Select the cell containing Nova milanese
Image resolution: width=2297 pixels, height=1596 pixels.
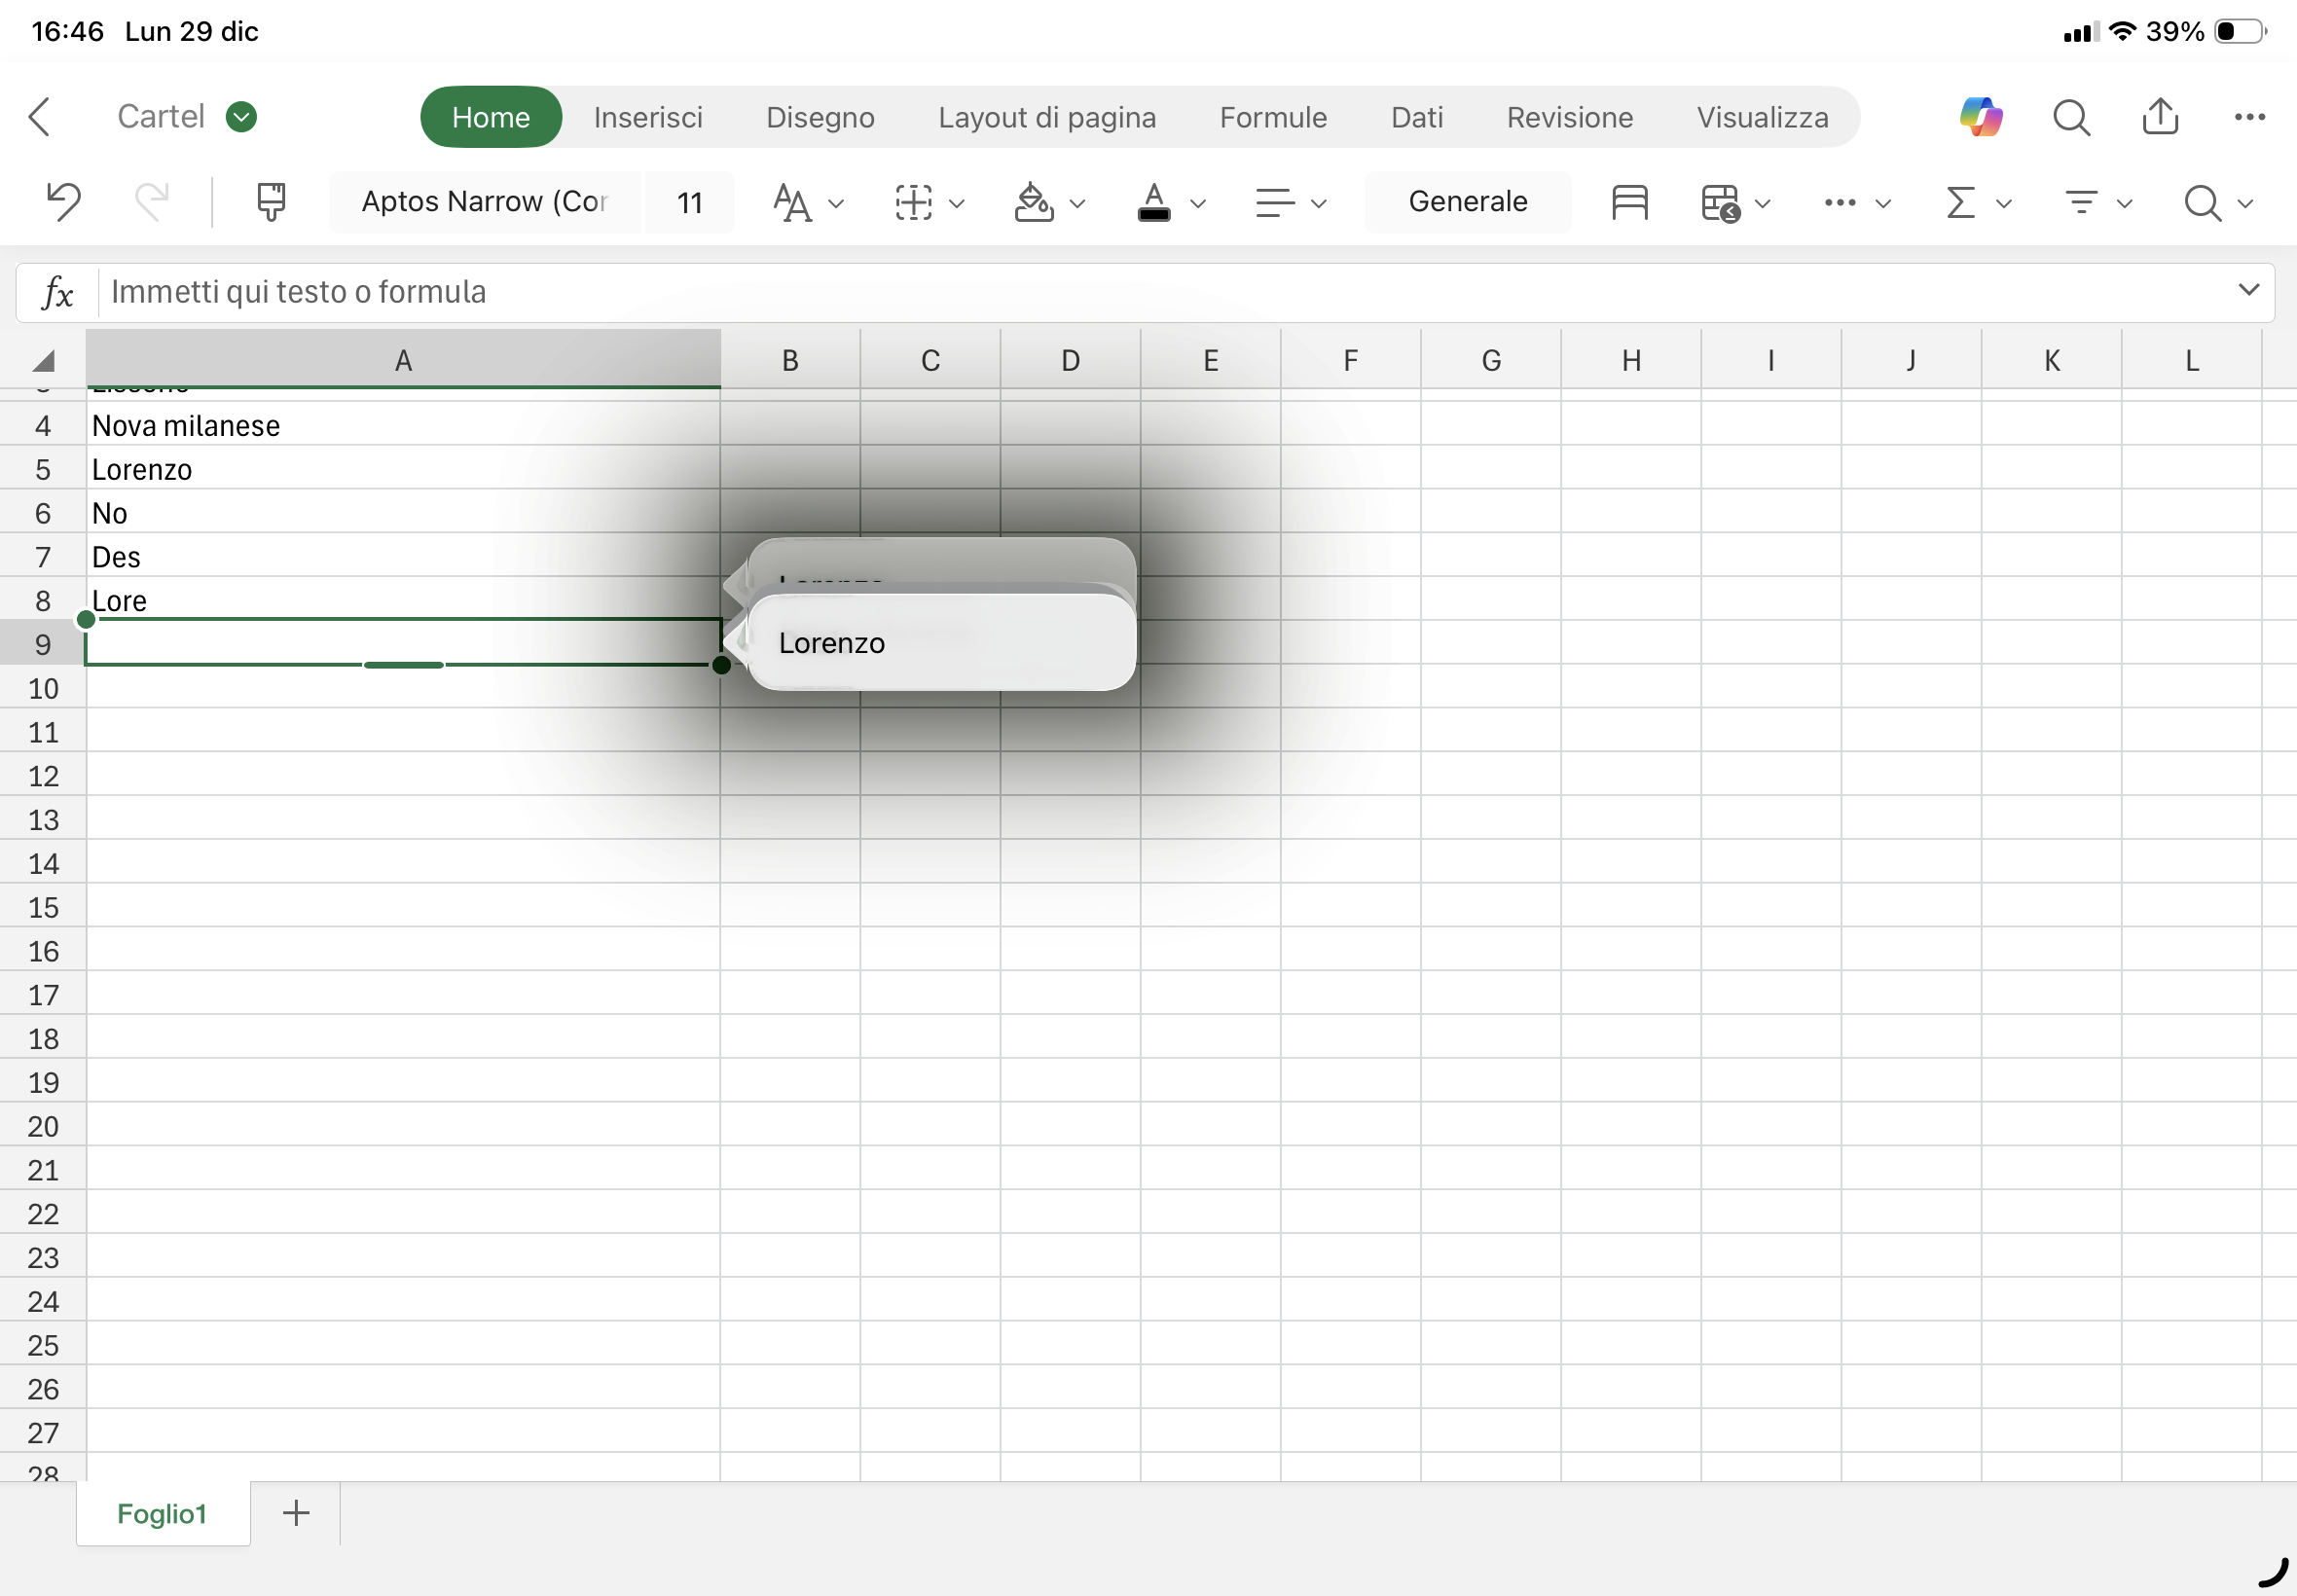(403, 425)
